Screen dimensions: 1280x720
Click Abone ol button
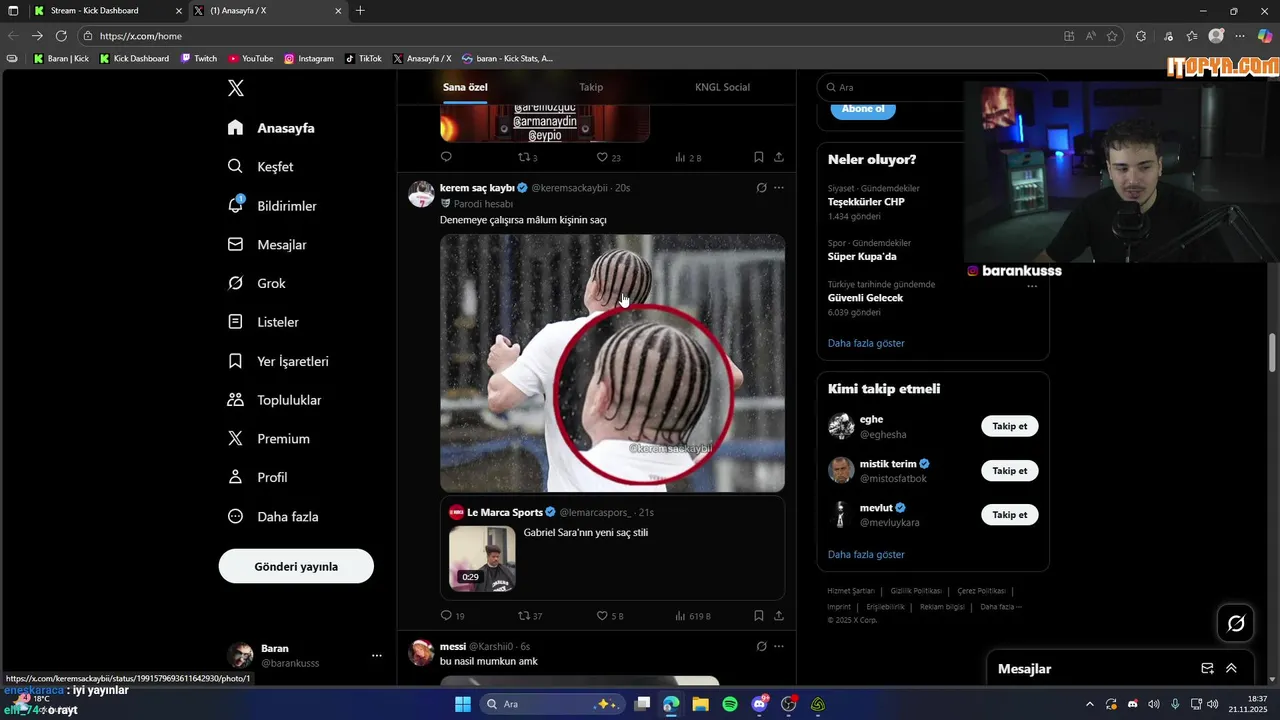[863, 108]
